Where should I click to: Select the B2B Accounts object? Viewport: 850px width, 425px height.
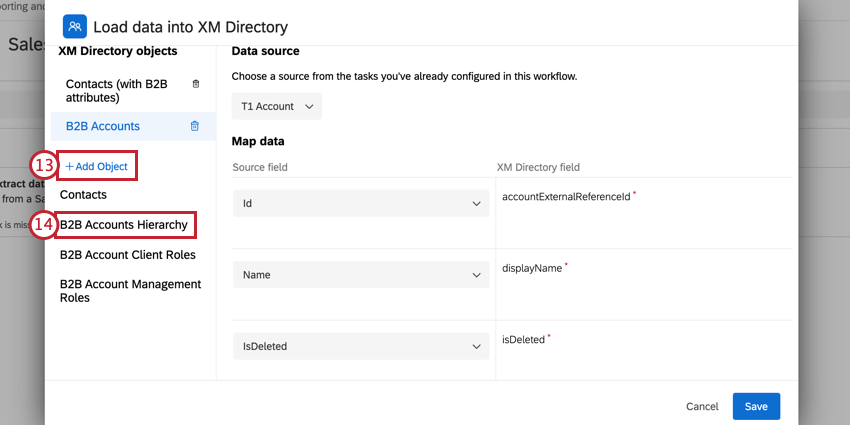point(103,126)
